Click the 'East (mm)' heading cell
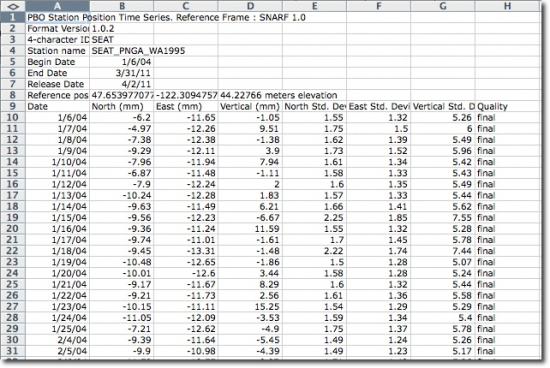The width and height of the screenshot is (550, 368). click(186, 106)
